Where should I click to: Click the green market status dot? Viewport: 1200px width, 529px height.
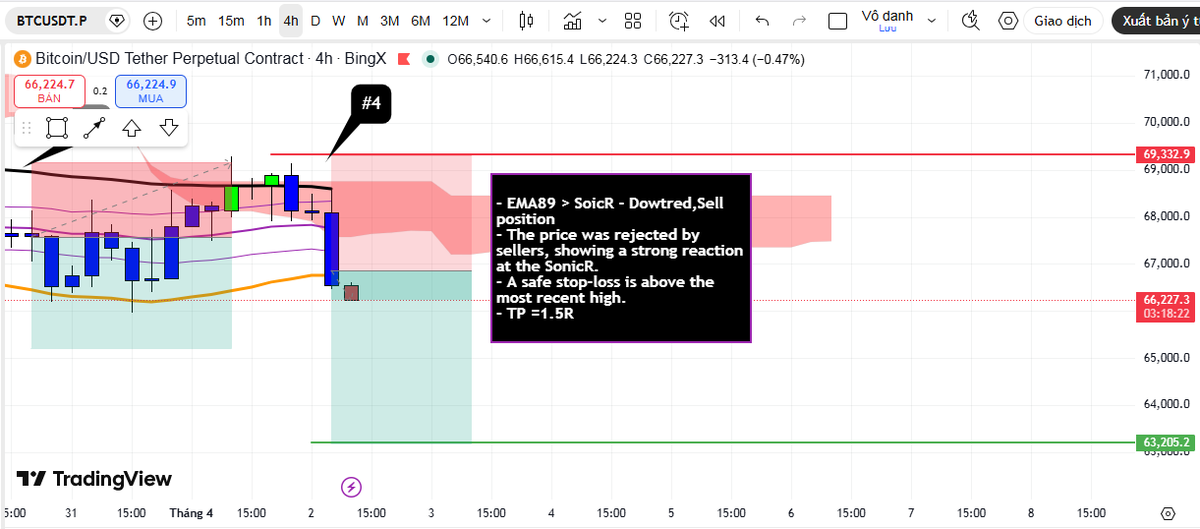pos(430,59)
